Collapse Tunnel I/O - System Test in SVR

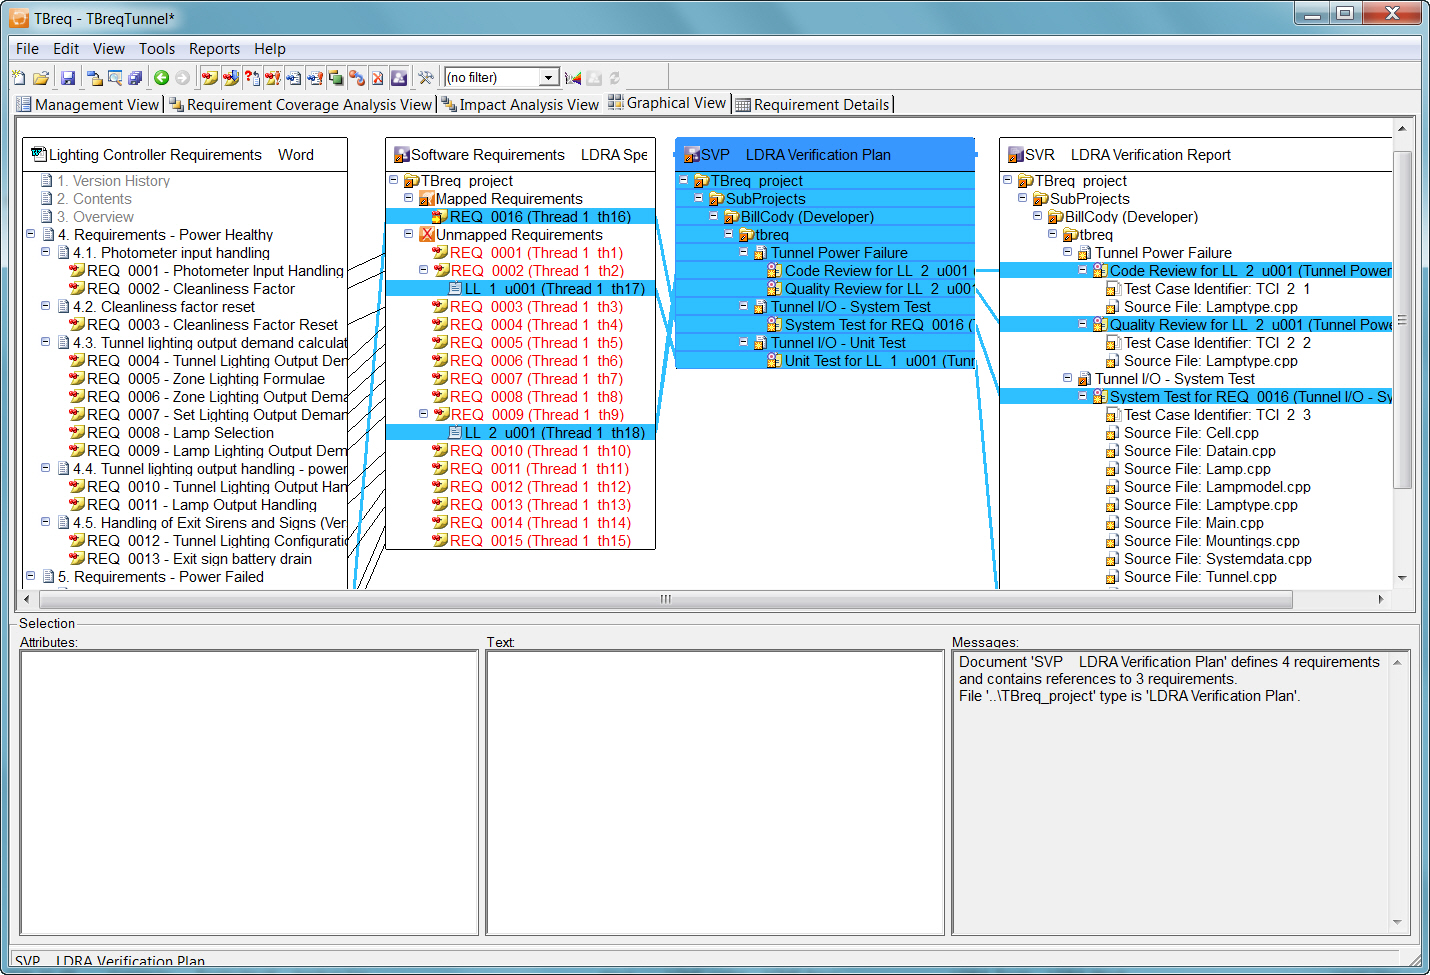pos(1067,378)
